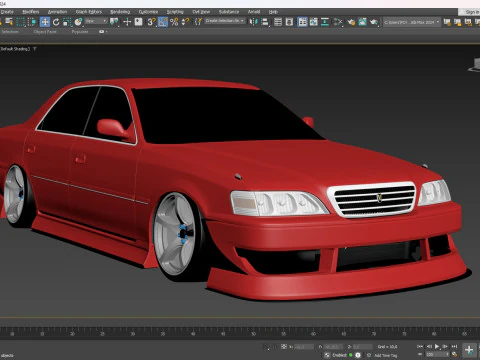Open the Civil View menu
The image size is (480, 360).
point(201,12)
